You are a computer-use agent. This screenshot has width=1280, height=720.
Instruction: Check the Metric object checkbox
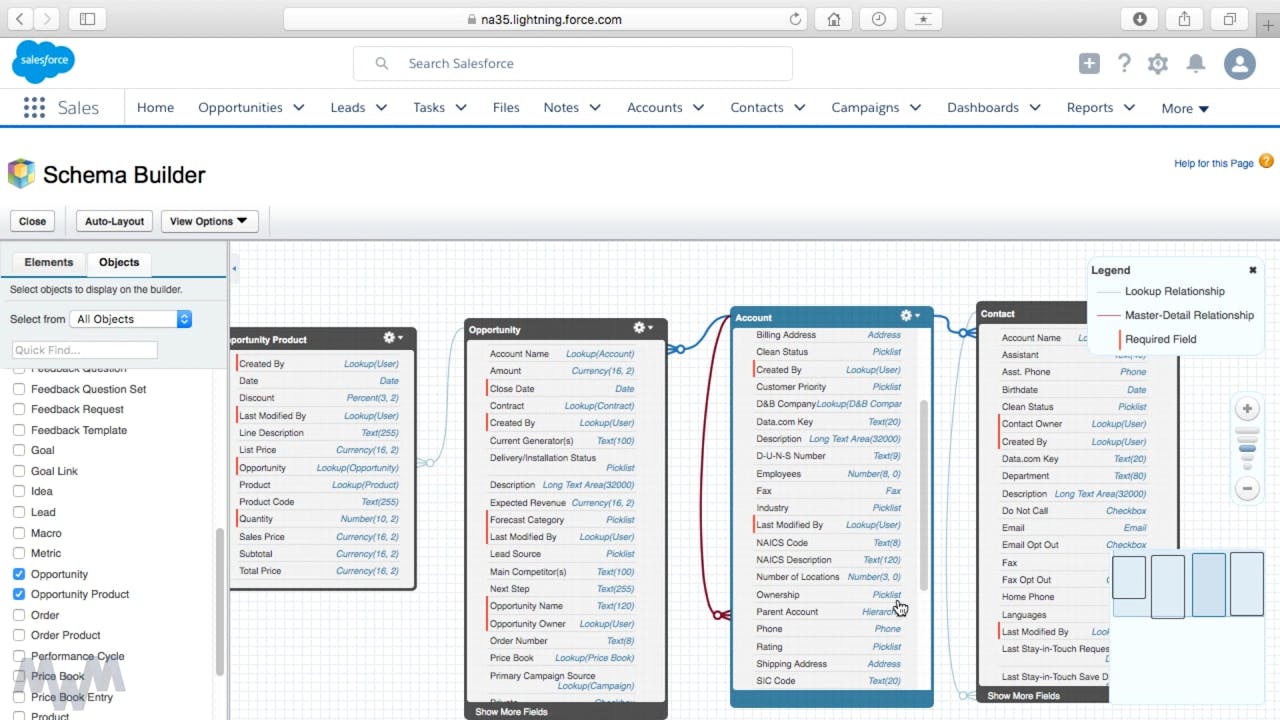(19, 553)
